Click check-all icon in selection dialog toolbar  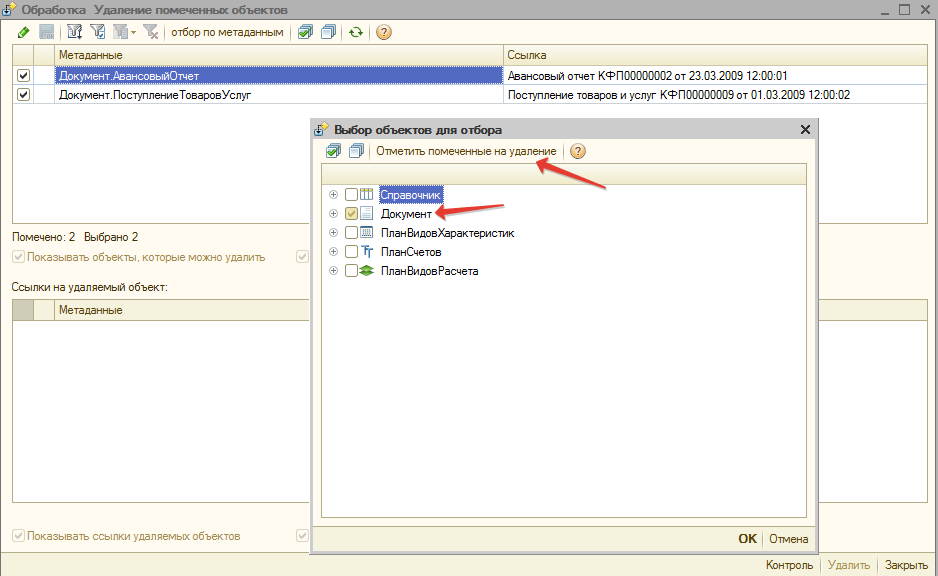(x=334, y=152)
